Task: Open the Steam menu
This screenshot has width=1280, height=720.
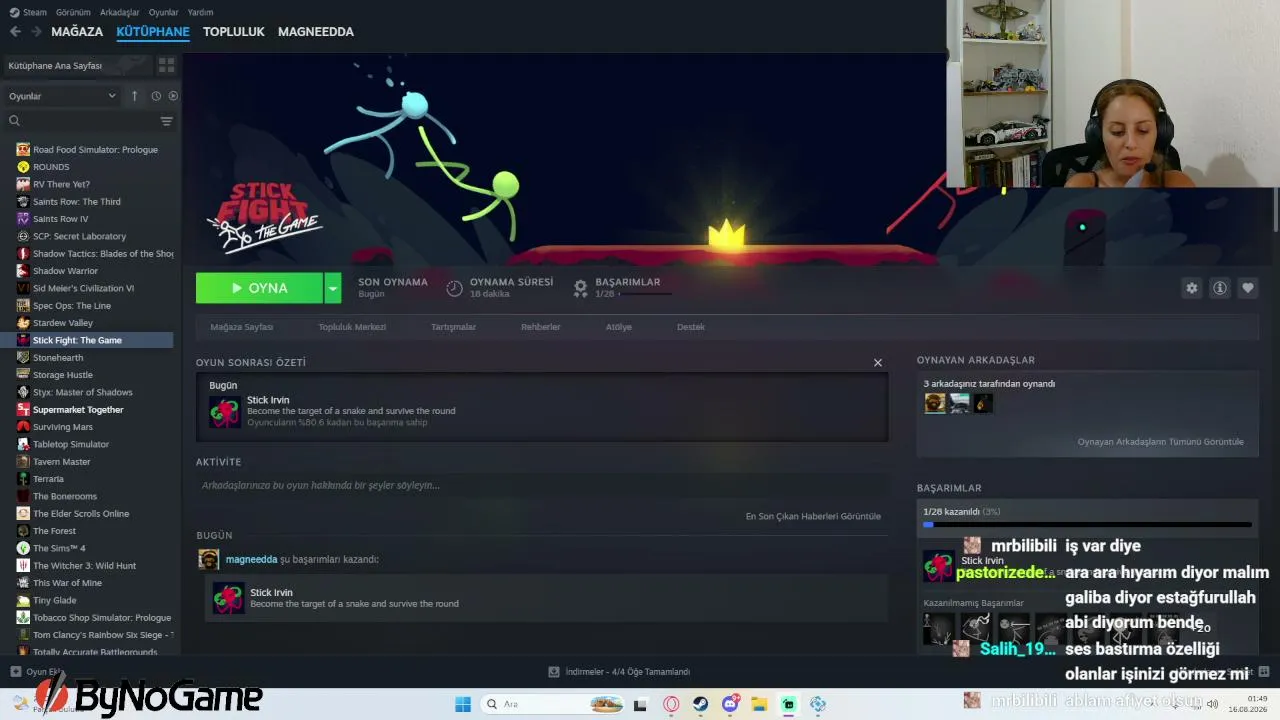Action: click(28, 12)
